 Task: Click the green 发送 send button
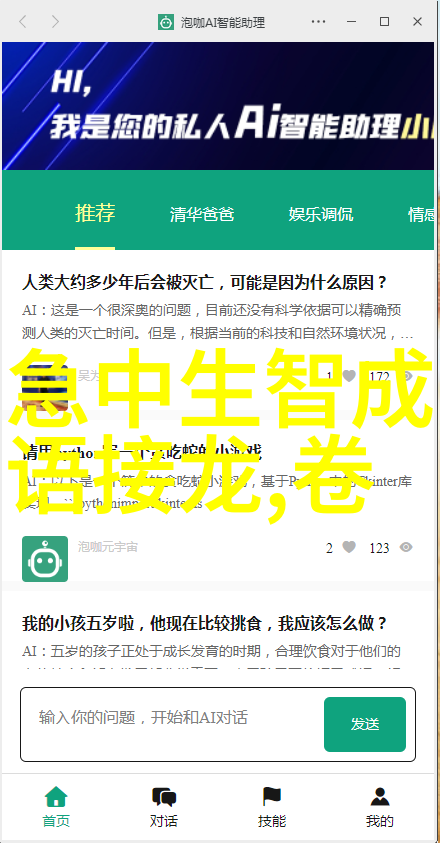[365, 724]
